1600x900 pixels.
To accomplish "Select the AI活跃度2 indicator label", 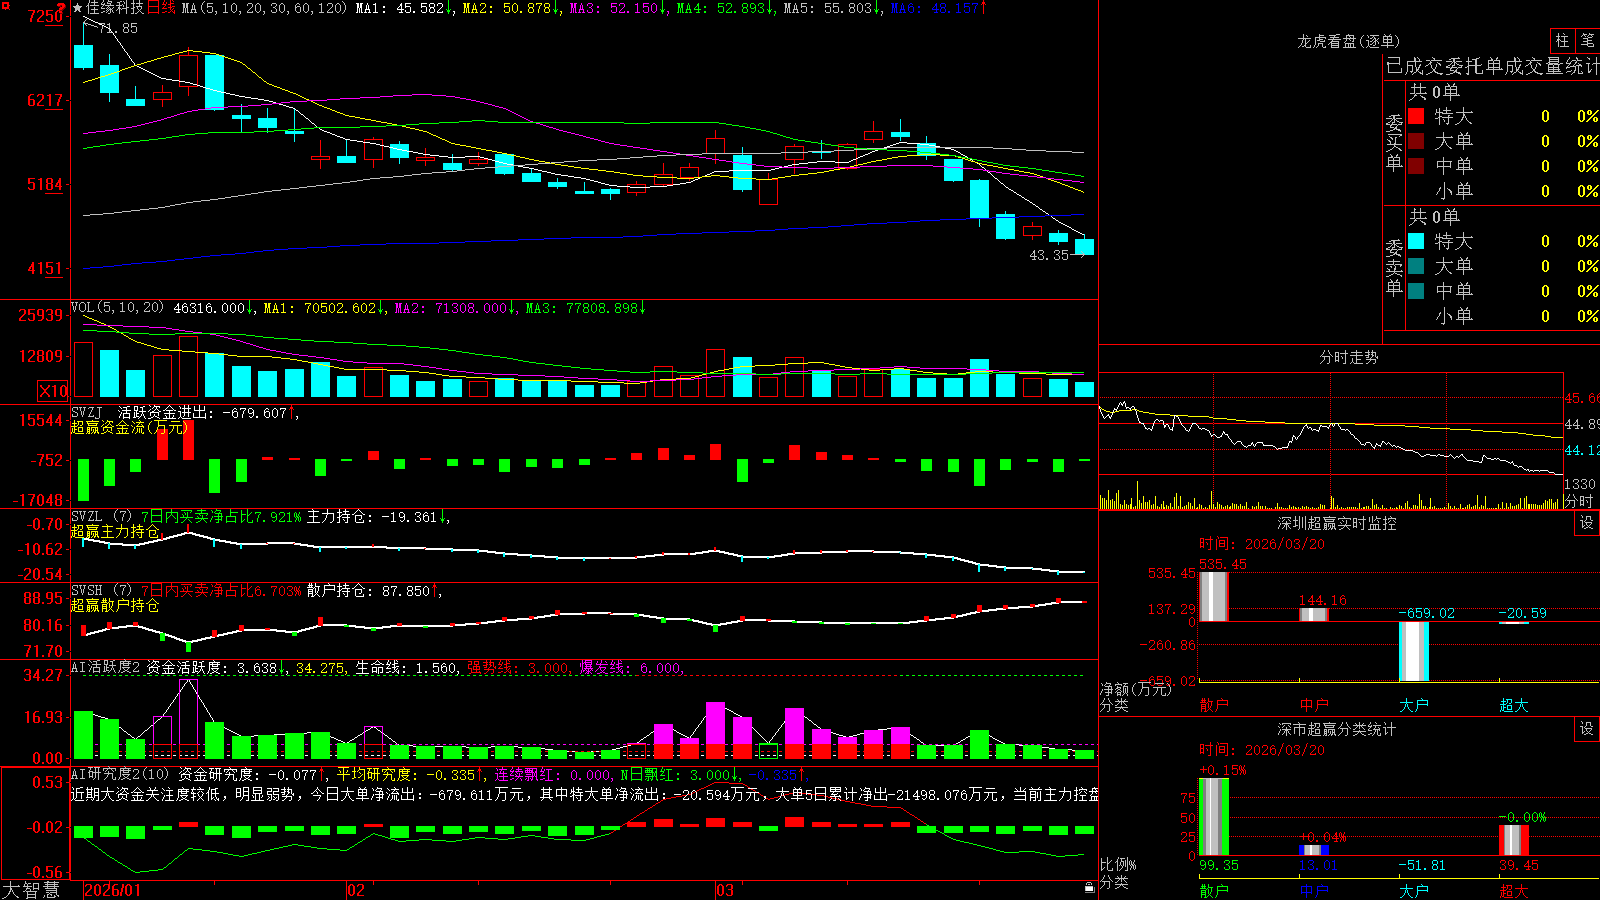I will tap(105, 667).
